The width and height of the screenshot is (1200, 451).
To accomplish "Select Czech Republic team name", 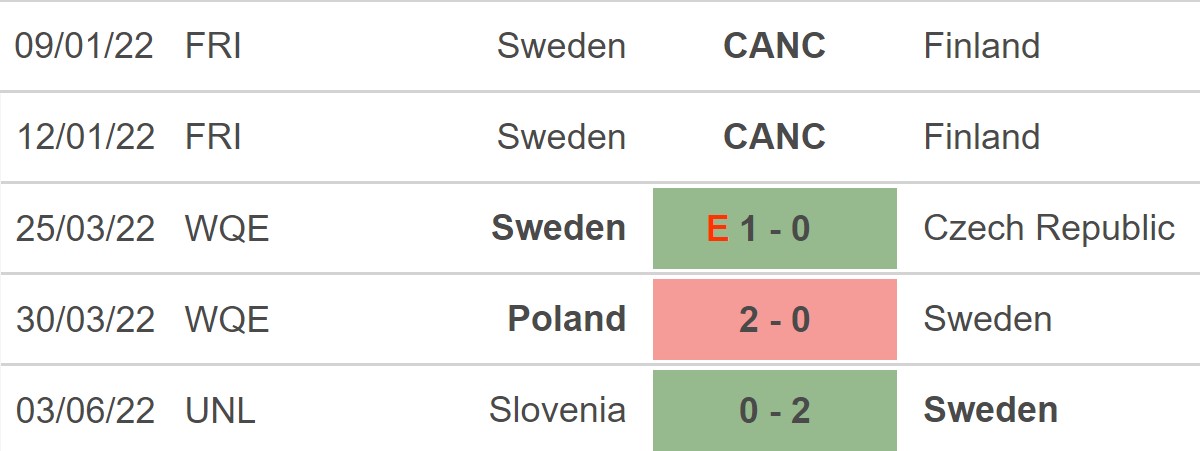I will click(1049, 229).
